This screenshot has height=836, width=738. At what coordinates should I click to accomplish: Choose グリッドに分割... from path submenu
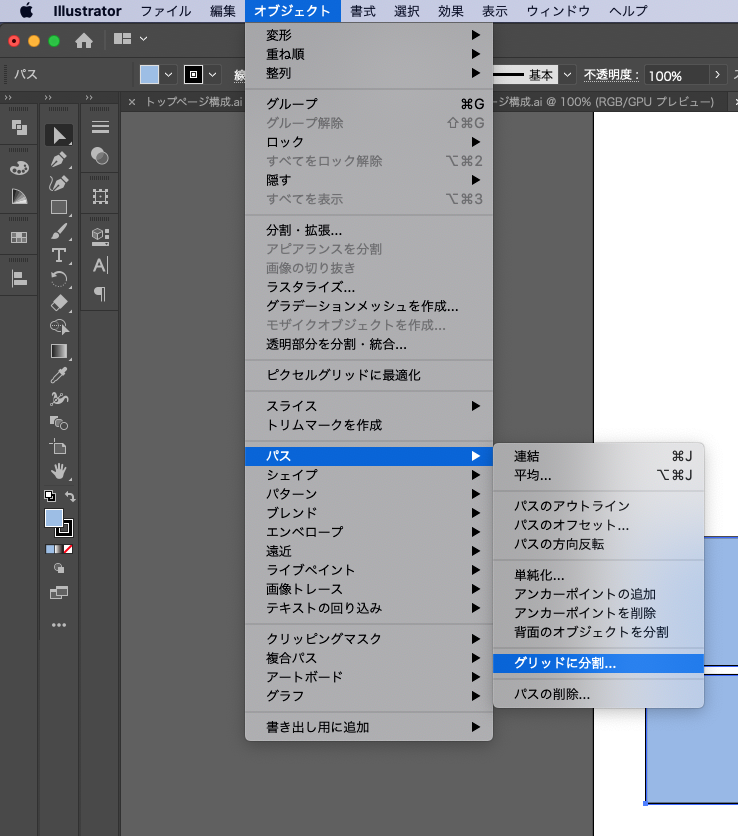pos(598,663)
